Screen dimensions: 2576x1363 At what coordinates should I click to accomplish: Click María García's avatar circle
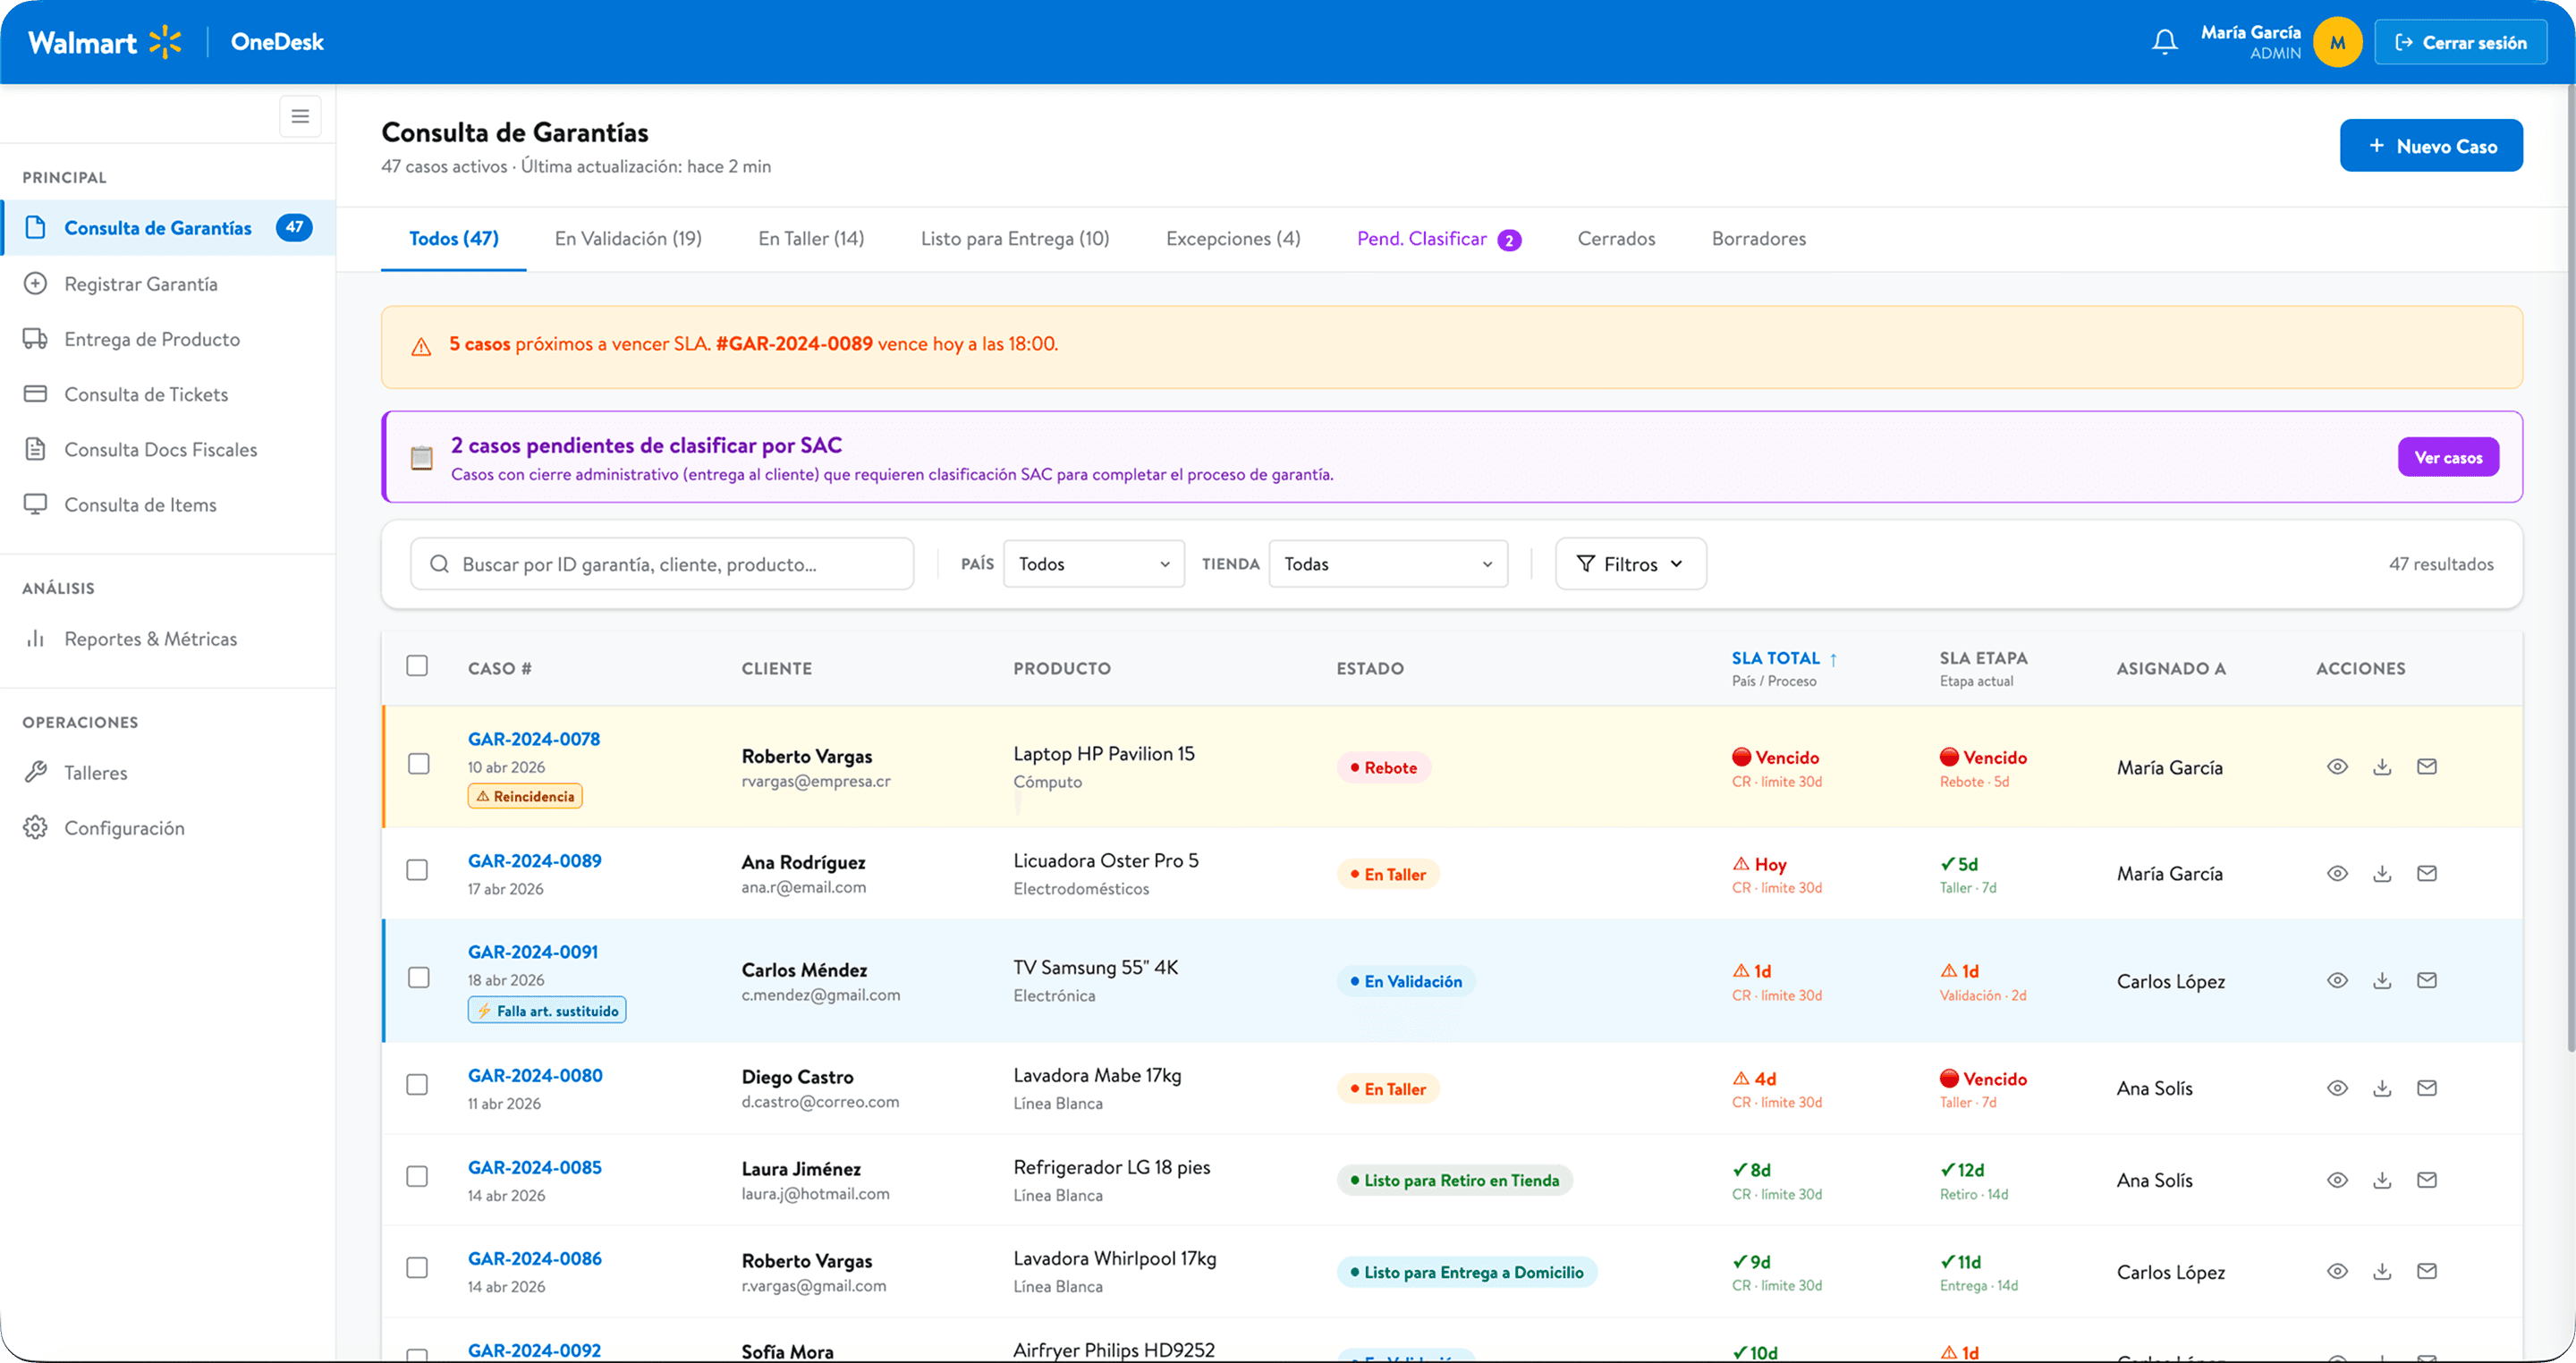tap(2337, 42)
